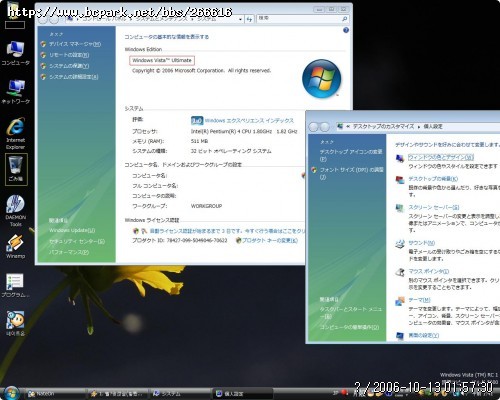Open タスクバーとスタート メニュー related link
Image resolution: width=500 pixels, height=400 pixels.
[351, 312]
